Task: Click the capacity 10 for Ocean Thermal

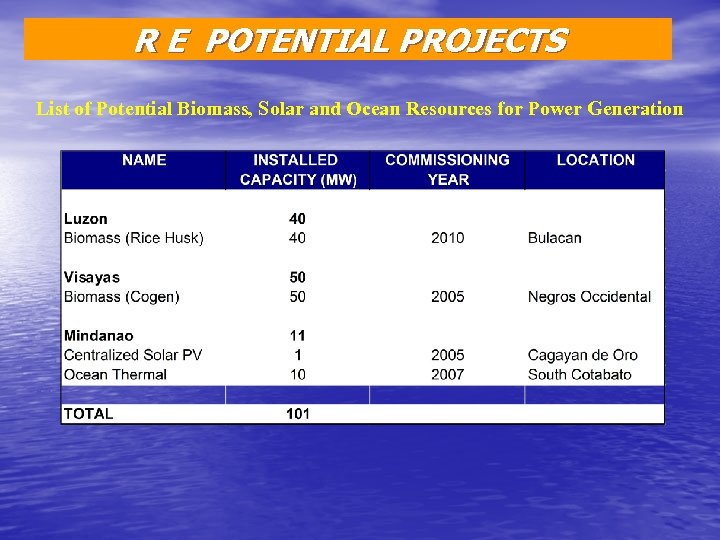Action: point(298,375)
